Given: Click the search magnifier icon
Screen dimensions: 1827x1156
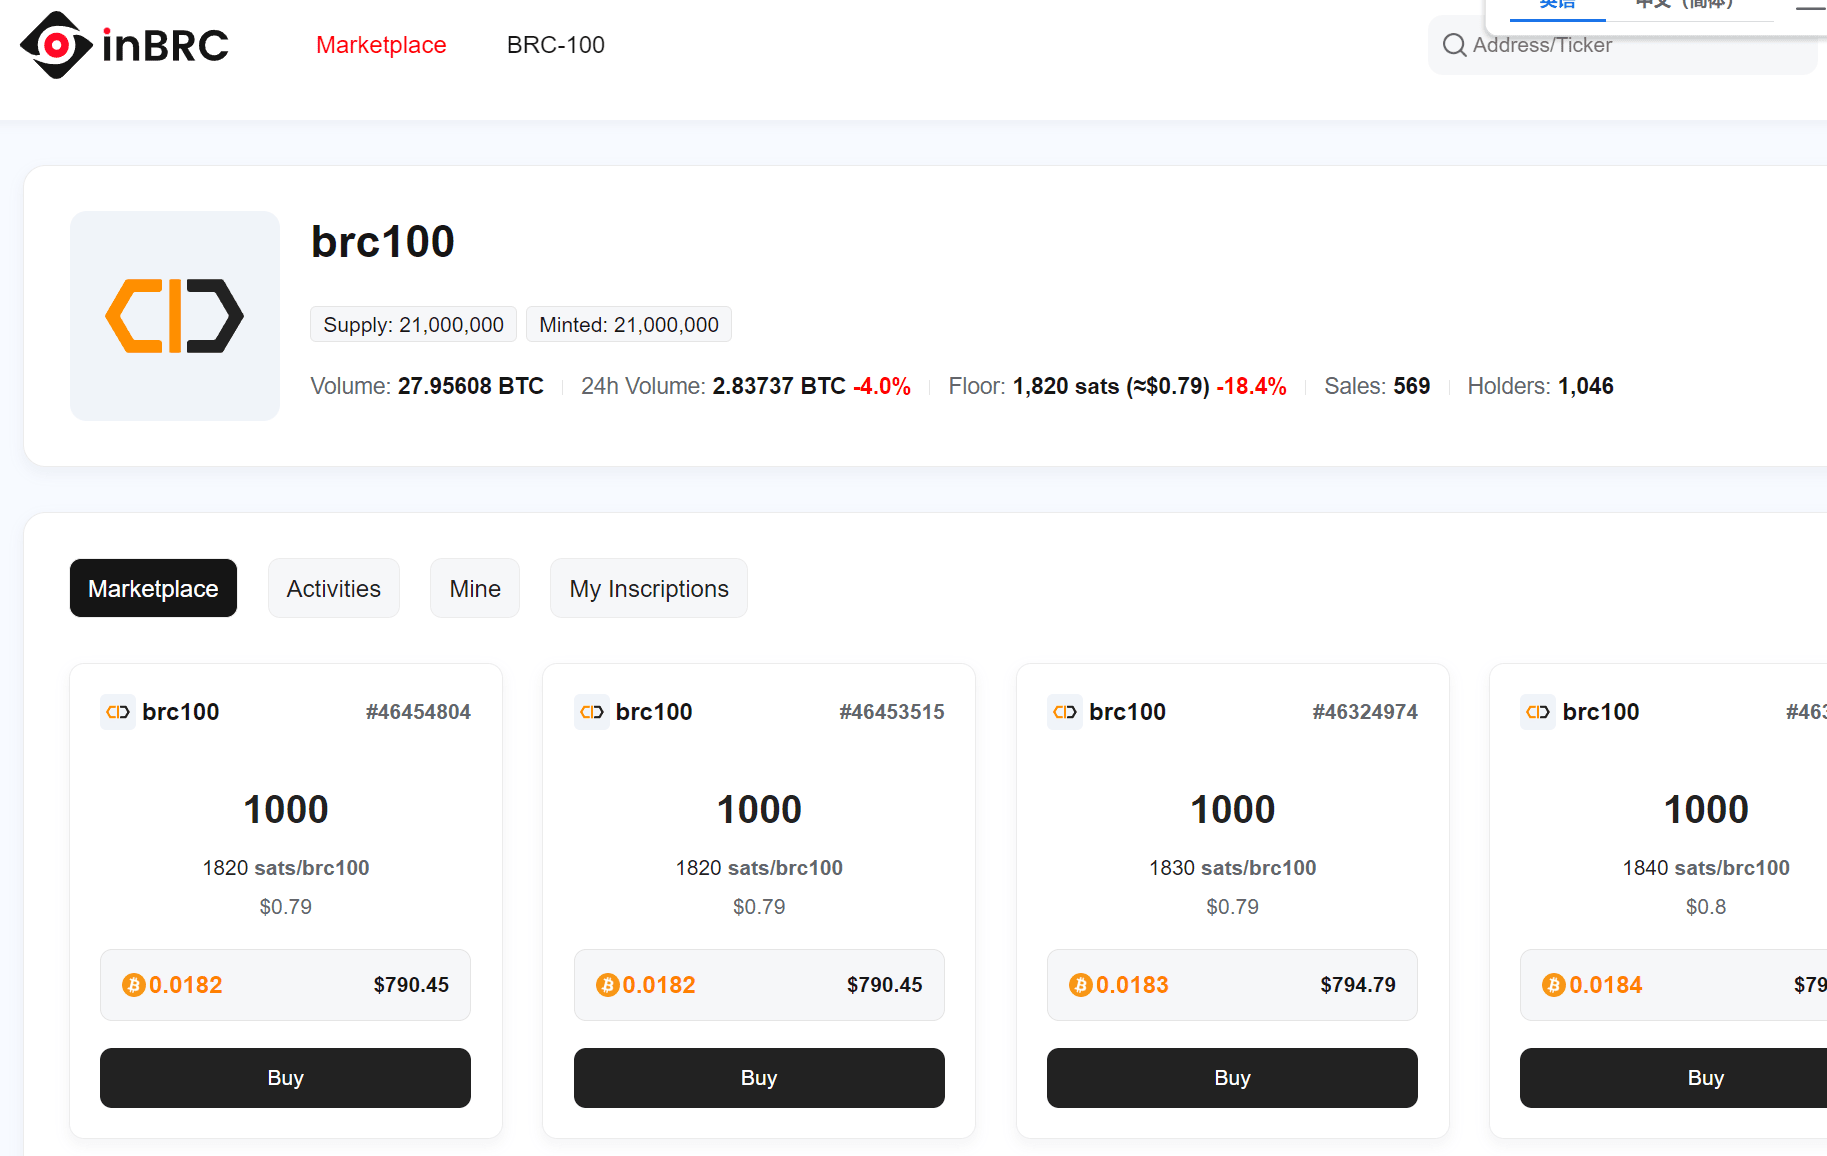Looking at the screenshot, I should coord(1454,45).
